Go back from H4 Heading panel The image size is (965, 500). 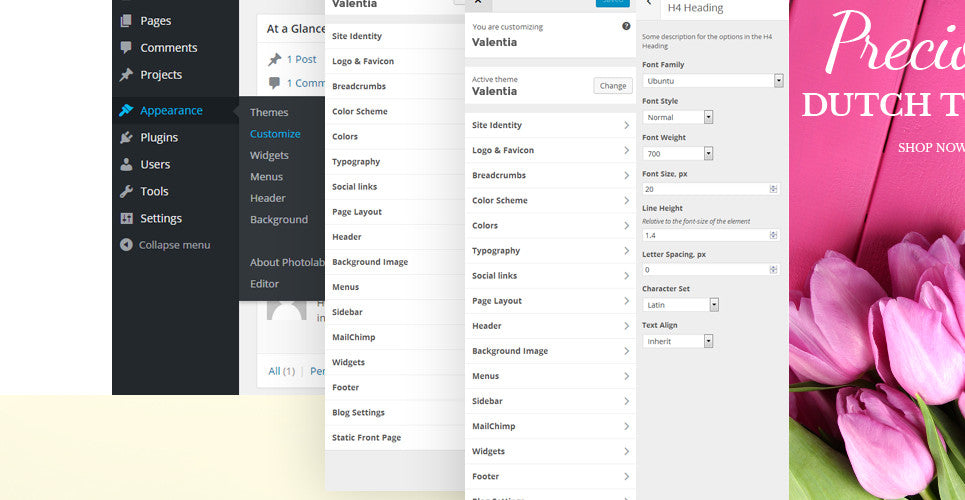click(649, 4)
